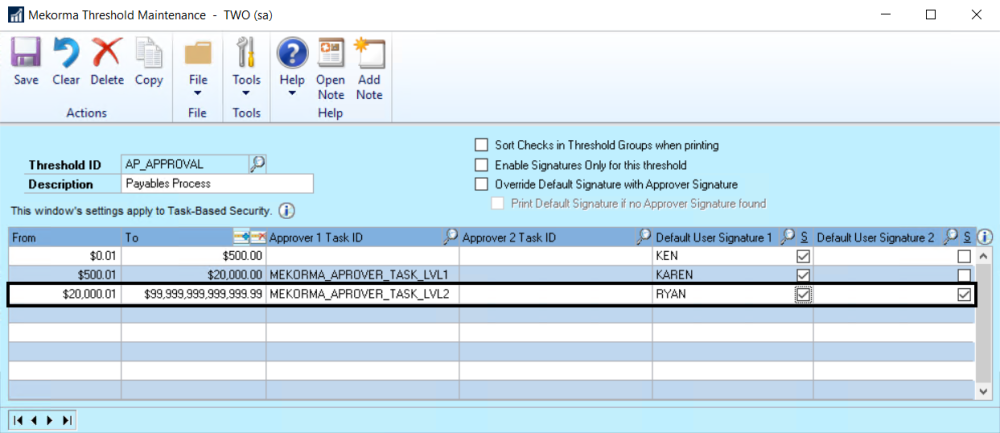Click the Save floppy disk icon
This screenshot has height=433, width=1000.
click(x=26, y=52)
